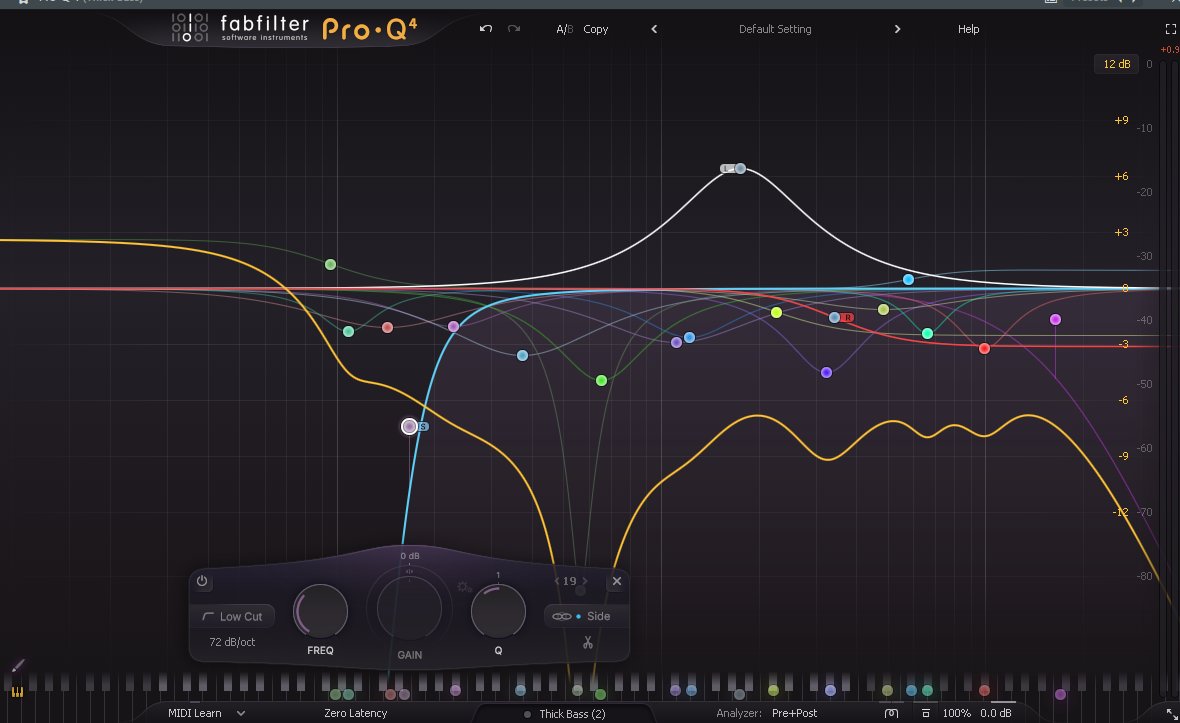
Task: Click the Thick Bass (2) instance label
Action: tap(572, 714)
